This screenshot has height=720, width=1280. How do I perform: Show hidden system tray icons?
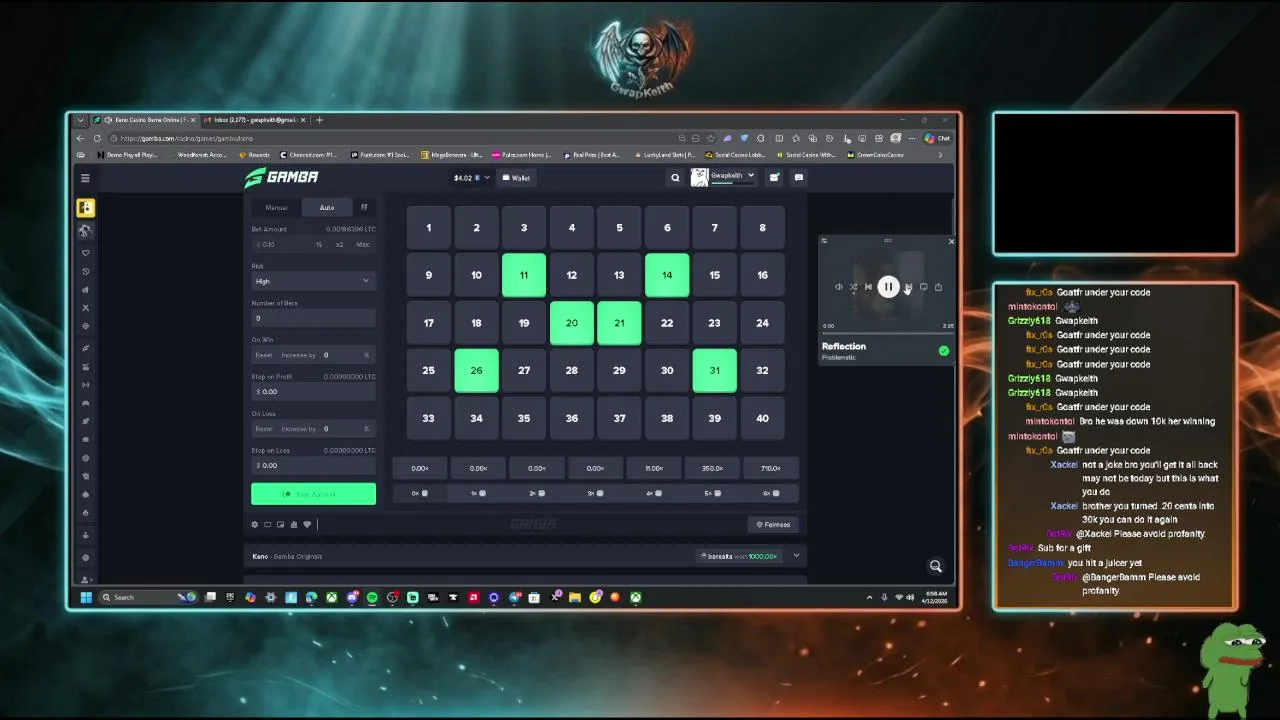[869, 597]
